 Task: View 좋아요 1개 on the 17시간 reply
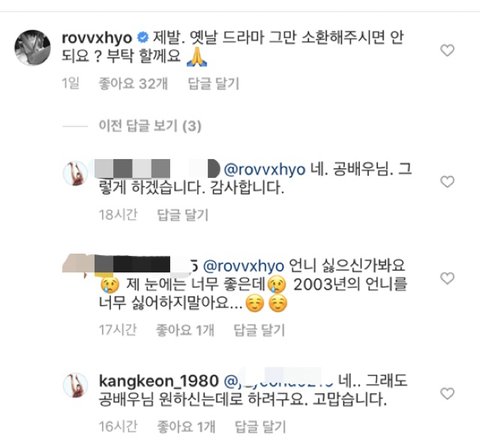(185, 330)
